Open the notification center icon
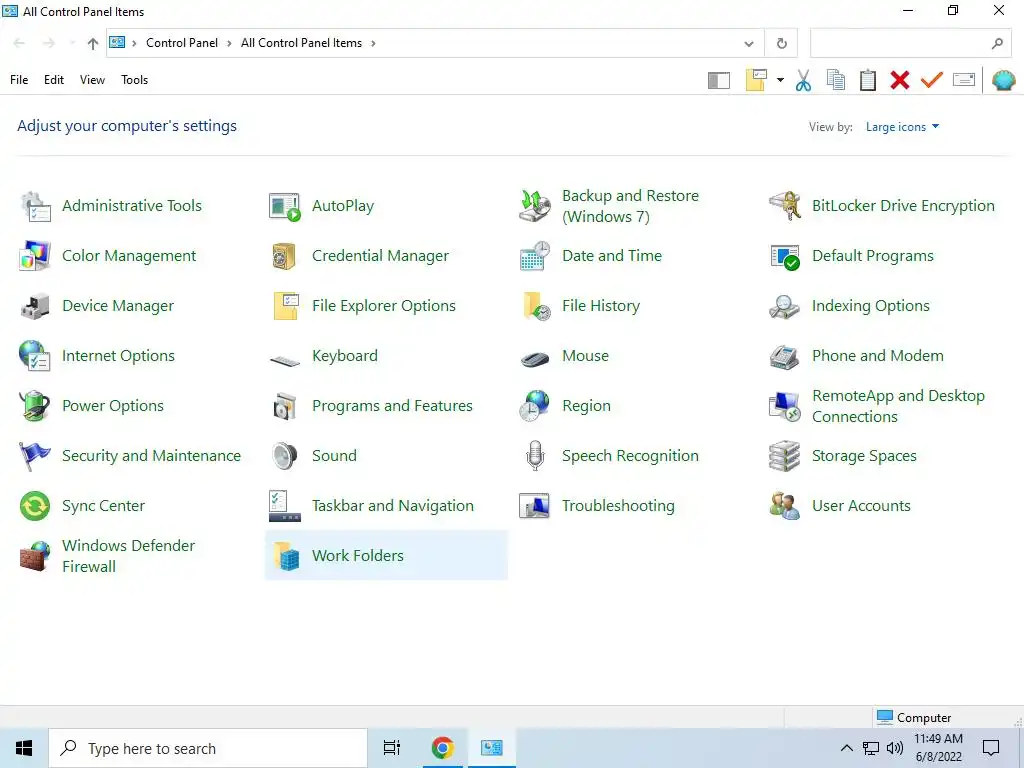 tap(991, 748)
